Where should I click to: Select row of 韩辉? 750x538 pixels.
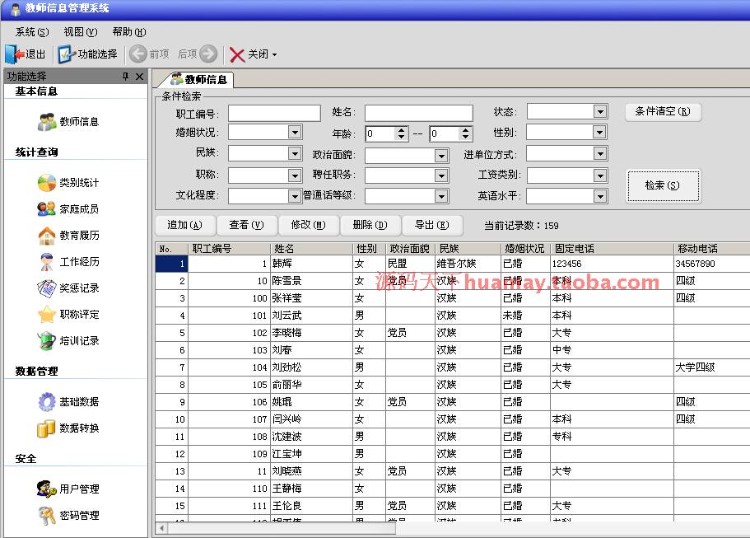[452, 264]
